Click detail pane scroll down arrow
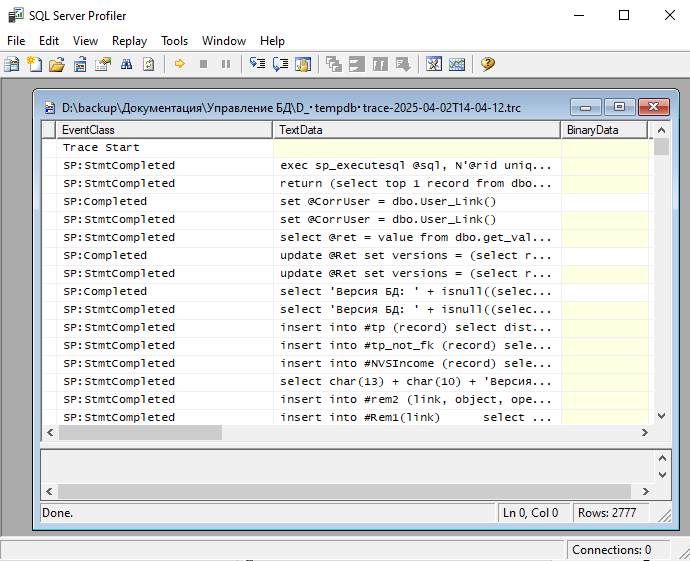This screenshot has width=690, height=561. coord(662,475)
